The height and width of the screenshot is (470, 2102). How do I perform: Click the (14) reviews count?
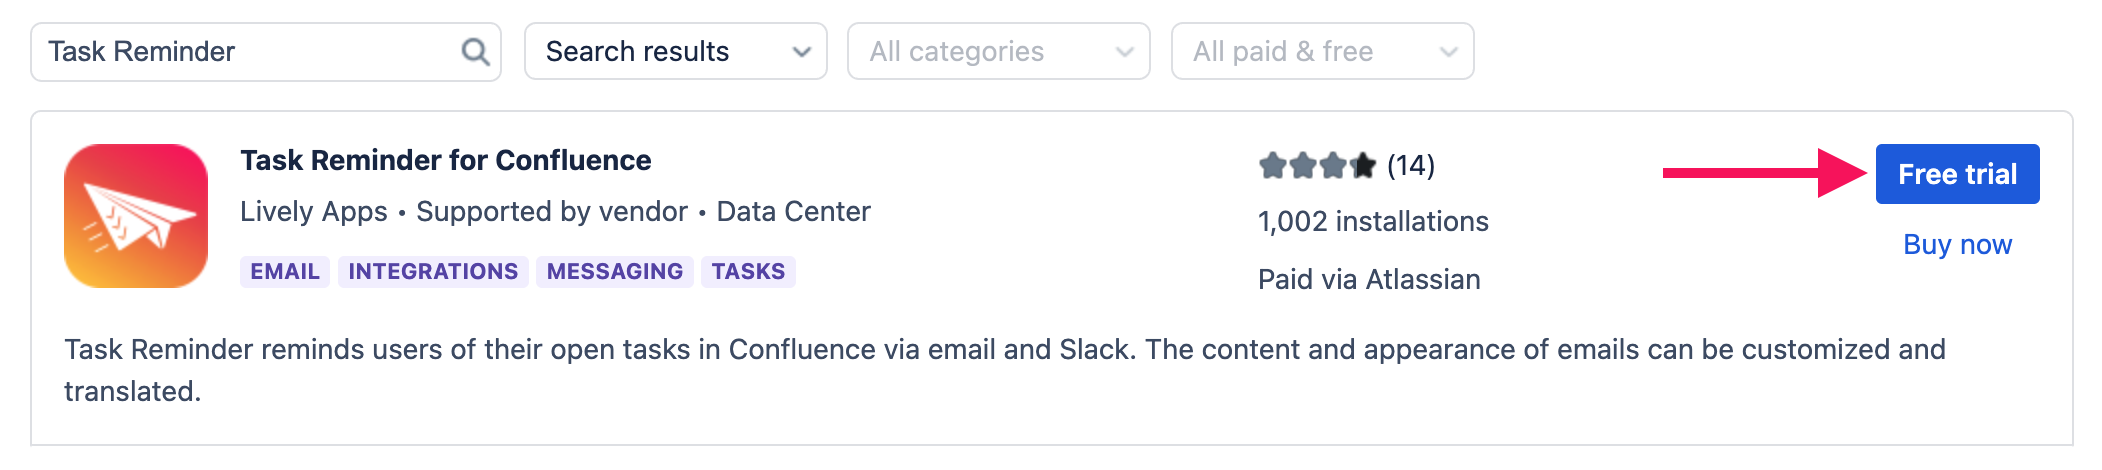(x=1410, y=165)
